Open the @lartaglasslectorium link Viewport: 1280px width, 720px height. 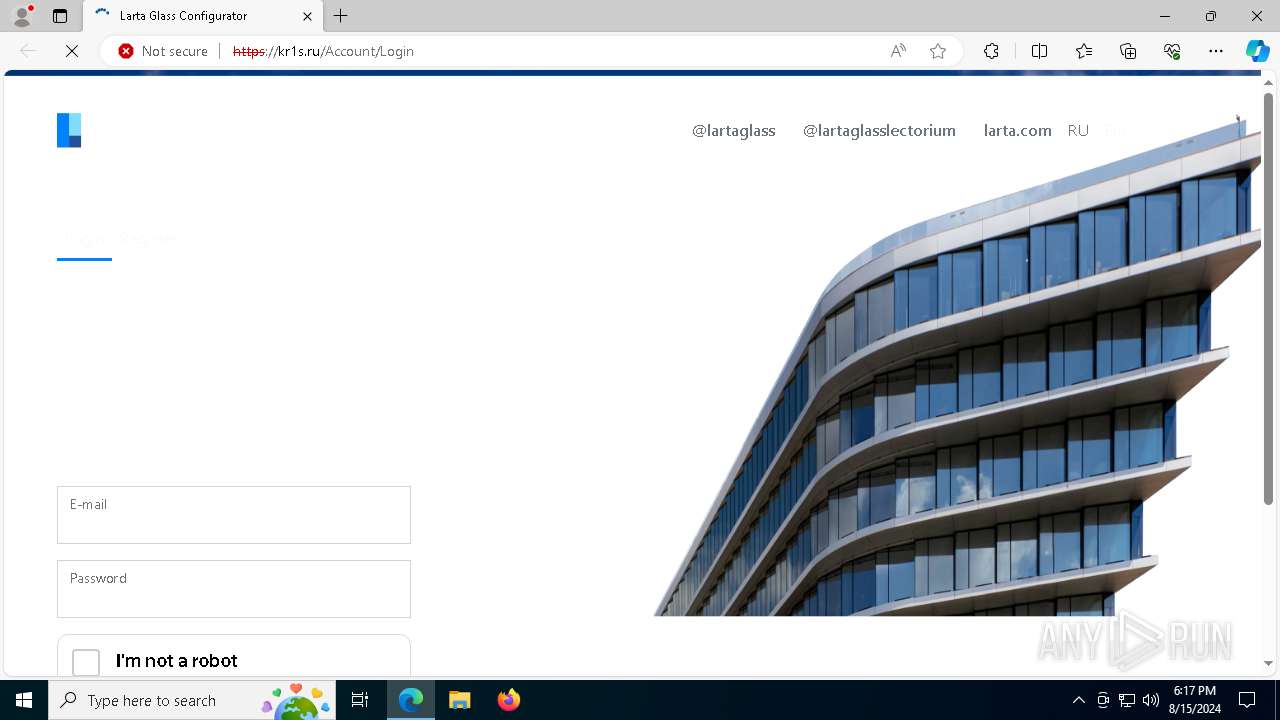point(879,131)
